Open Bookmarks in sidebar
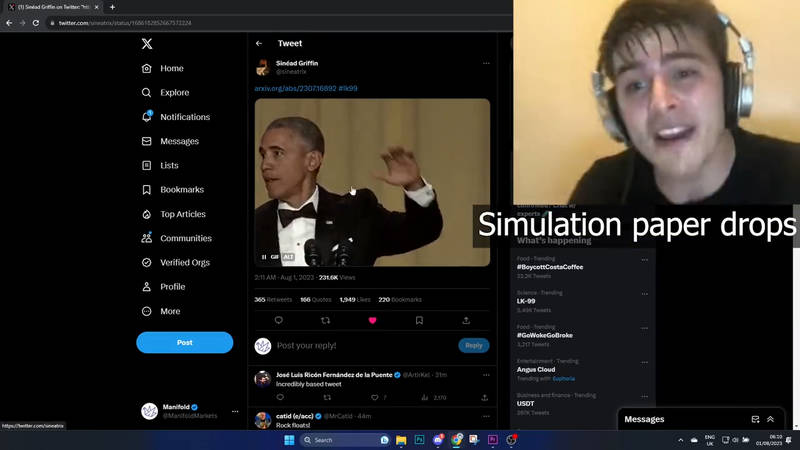The image size is (800, 450). 172,190
